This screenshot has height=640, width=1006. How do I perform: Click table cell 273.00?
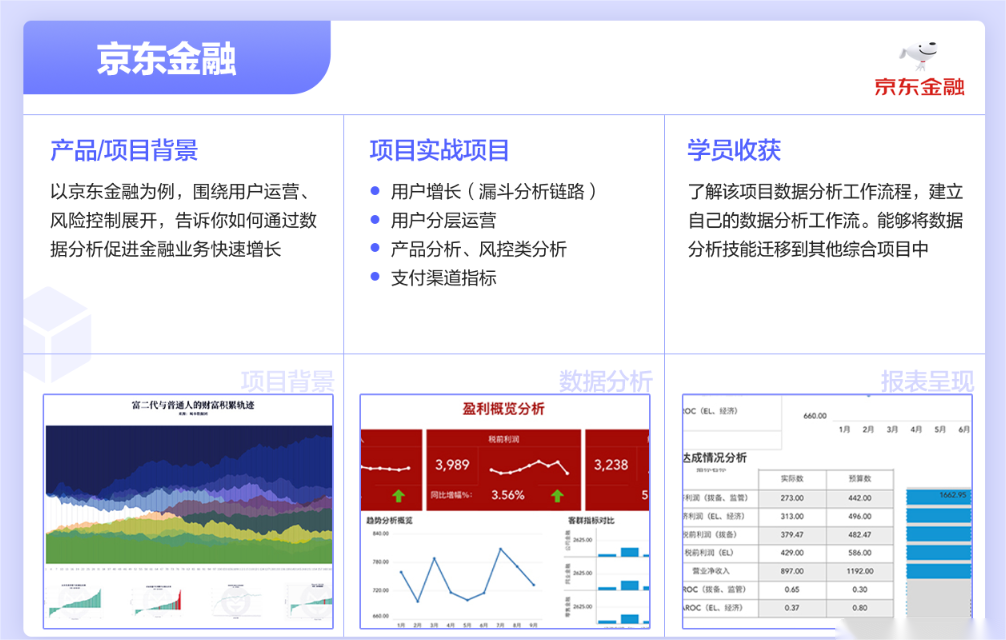792,498
